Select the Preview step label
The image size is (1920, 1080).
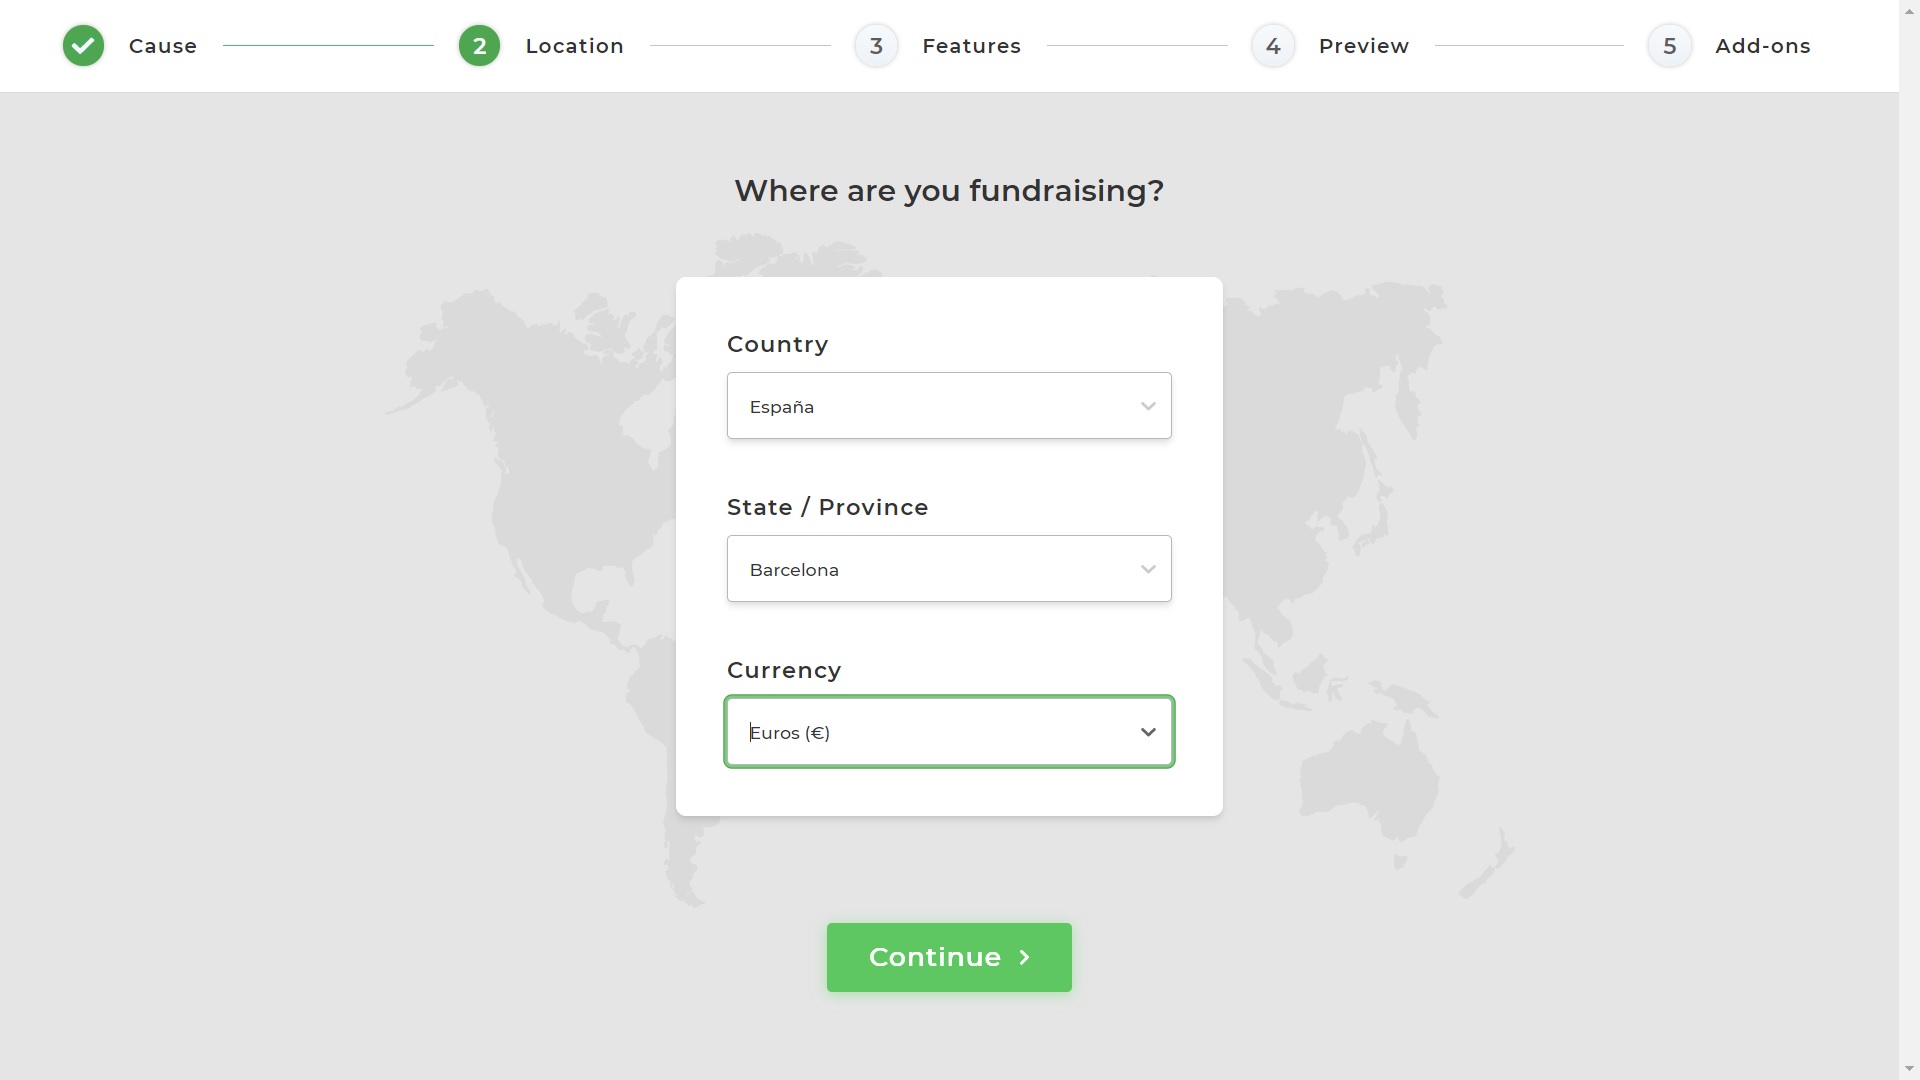[x=1364, y=46]
